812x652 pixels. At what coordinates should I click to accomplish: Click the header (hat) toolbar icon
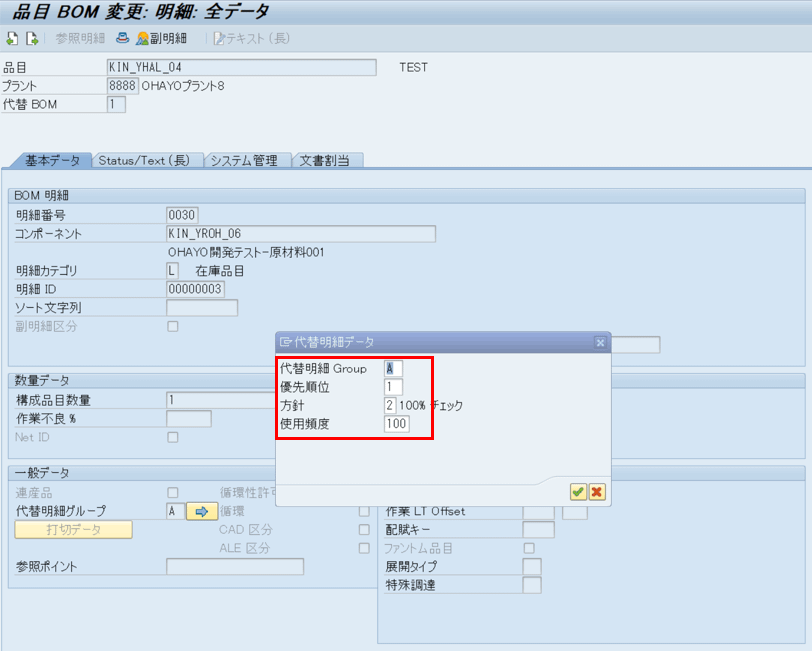pos(122,39)
